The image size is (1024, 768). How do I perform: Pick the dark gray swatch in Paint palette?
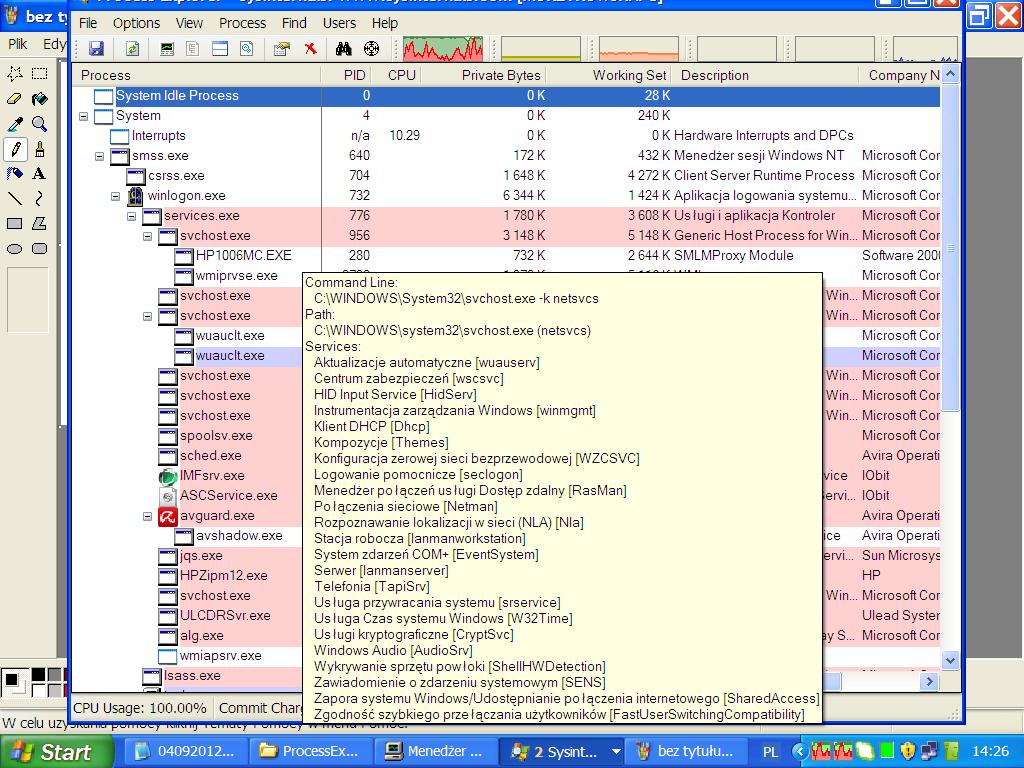tap(54, 675)
